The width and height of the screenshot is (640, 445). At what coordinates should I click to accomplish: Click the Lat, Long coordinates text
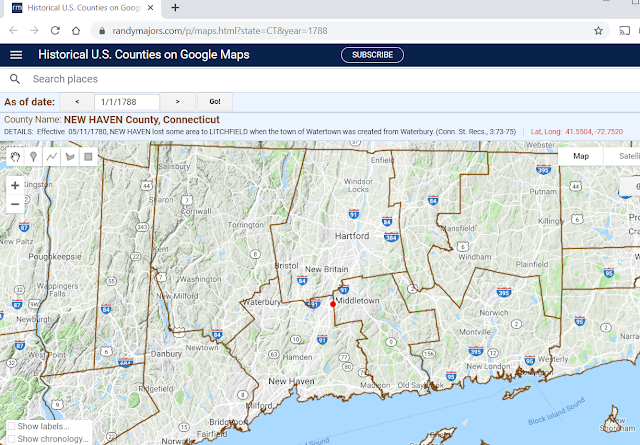coord(577,132)
